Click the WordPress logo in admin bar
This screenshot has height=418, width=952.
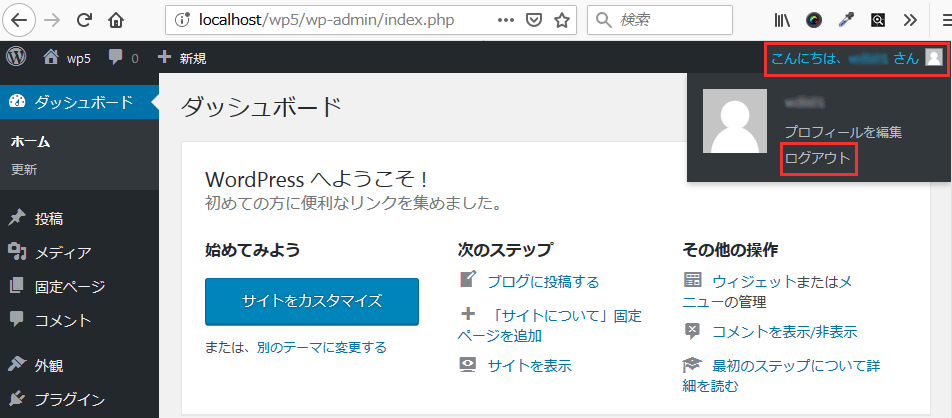click(15, 58)
